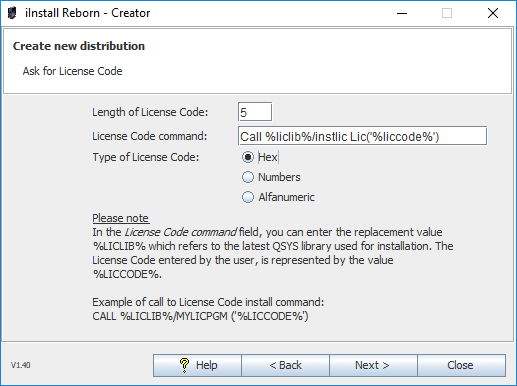This screenshot has height=386, width=517.
Task: Click the 'License Code command:' label
Action: (x=150, y=136)
